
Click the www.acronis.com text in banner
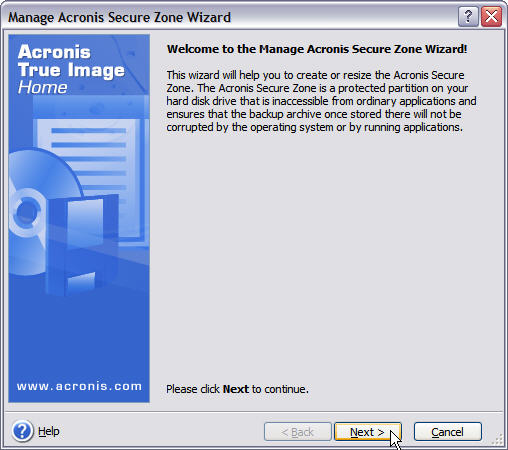tap(79, 386)
